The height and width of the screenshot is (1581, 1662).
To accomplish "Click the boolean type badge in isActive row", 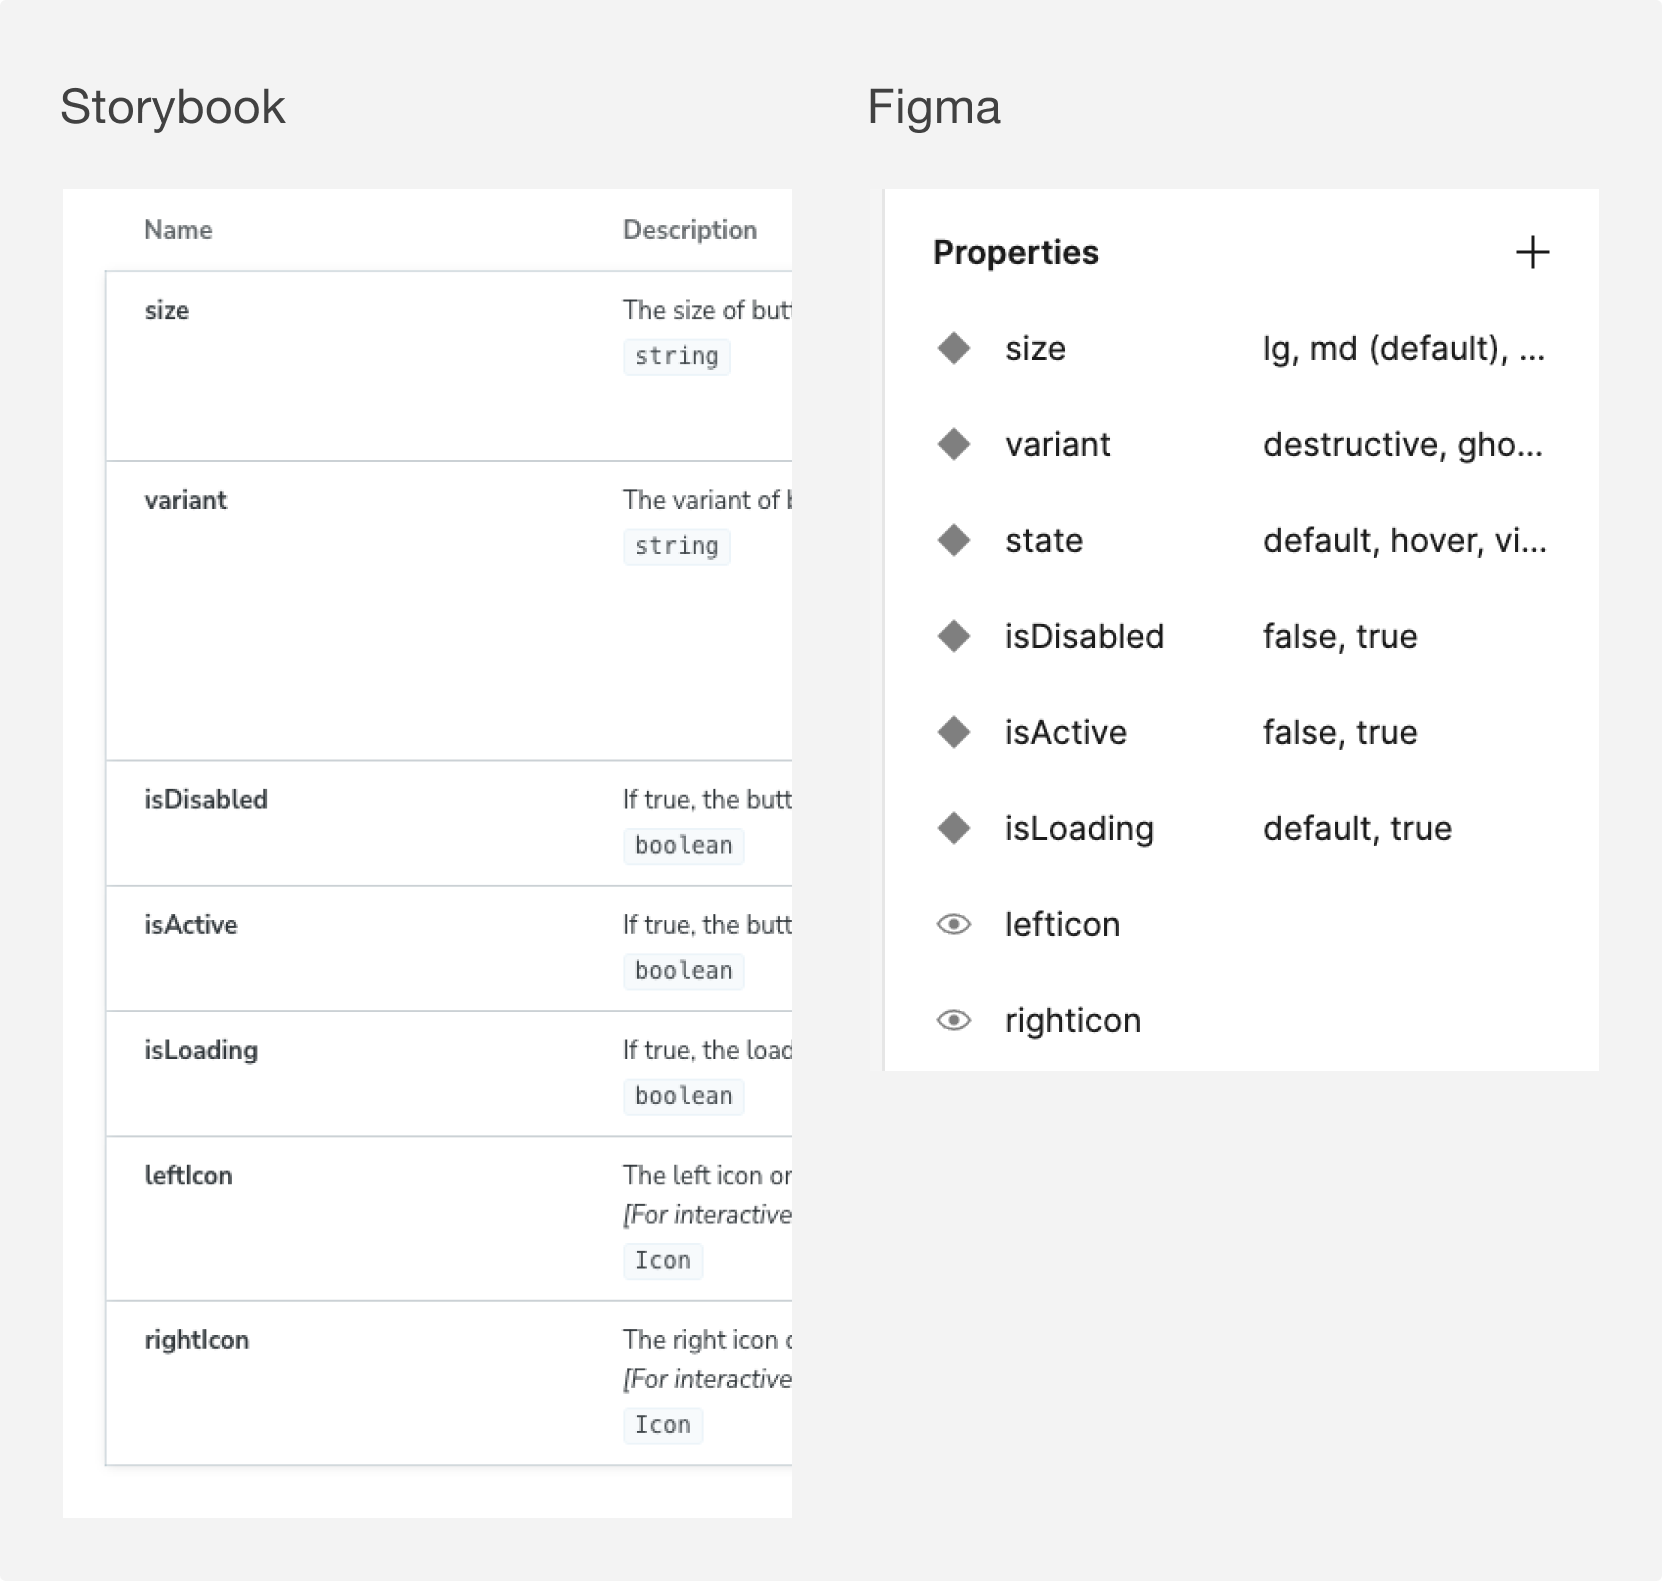I will click(x=684, y=970).
